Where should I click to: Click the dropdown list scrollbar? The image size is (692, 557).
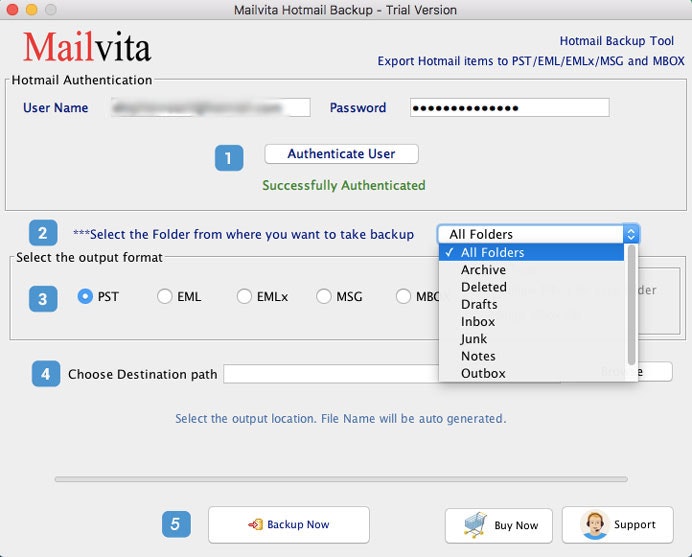[632, 305]
